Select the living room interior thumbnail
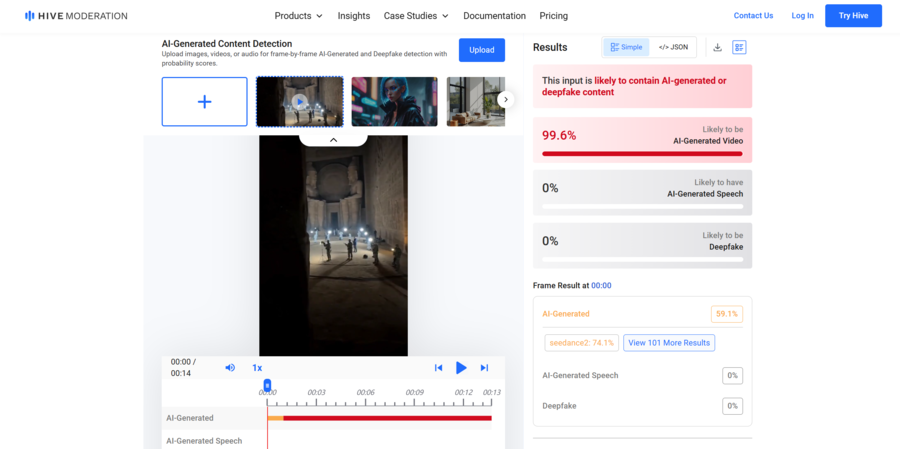The width and height of the screenshot is (900, 449). click(x=476, y=102)
